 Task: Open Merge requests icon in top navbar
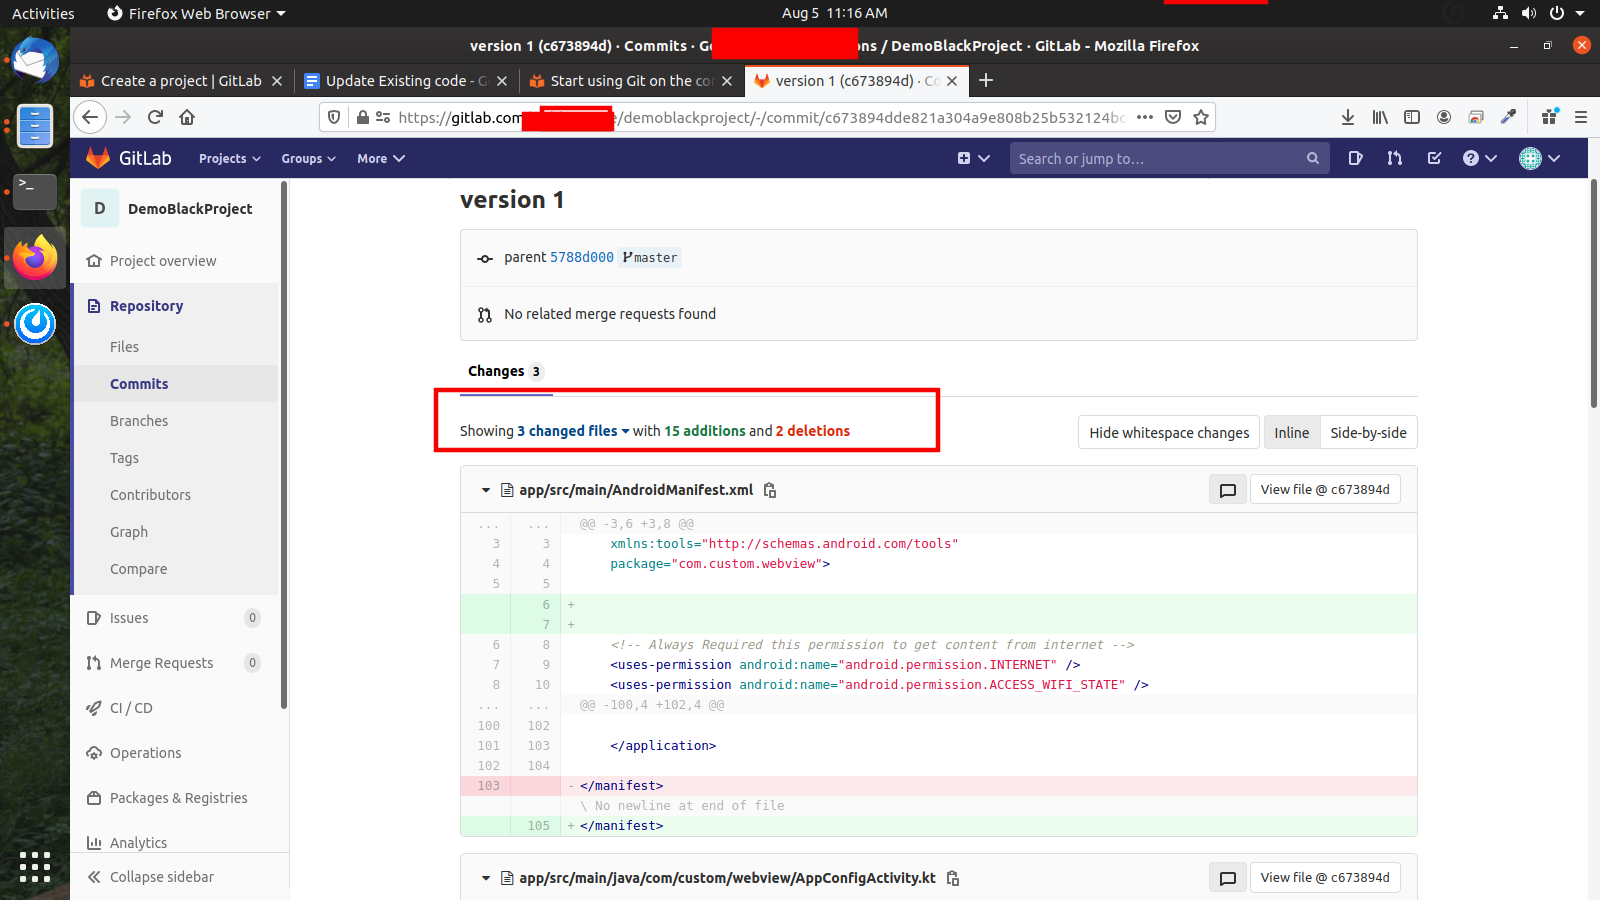[1394, 158]
